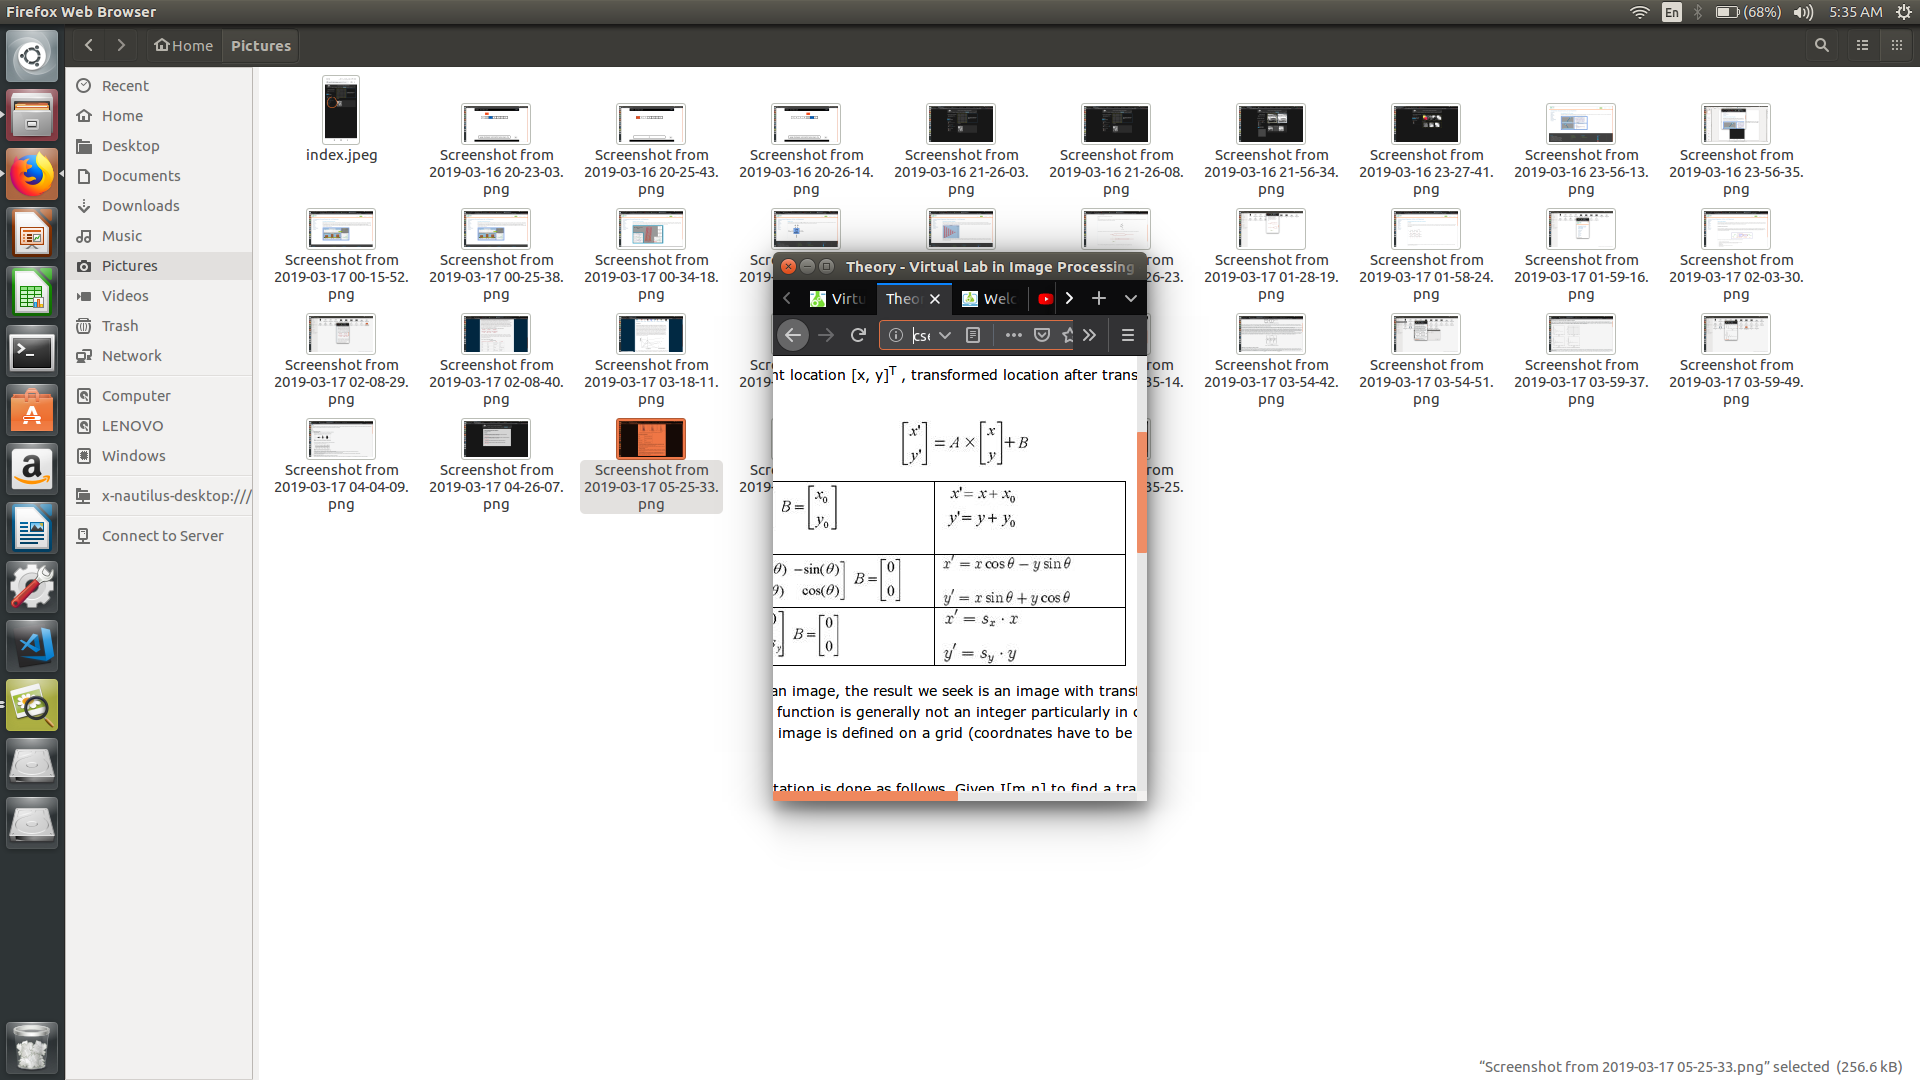Open the list-all-tabs chevron in Firefox
Image resolution: width=1920 pixels, height=1080 pixels.
point(1130,298)
